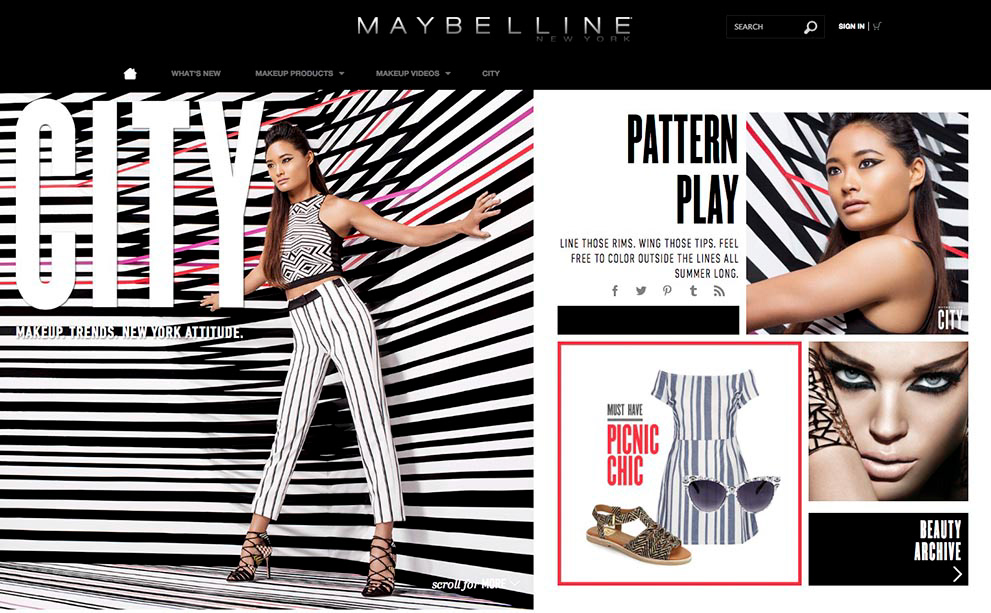Image resolution: width=991 pixels, height=613 pixels.
Task: Pin it with Pinterest icon
Action: 667,291
